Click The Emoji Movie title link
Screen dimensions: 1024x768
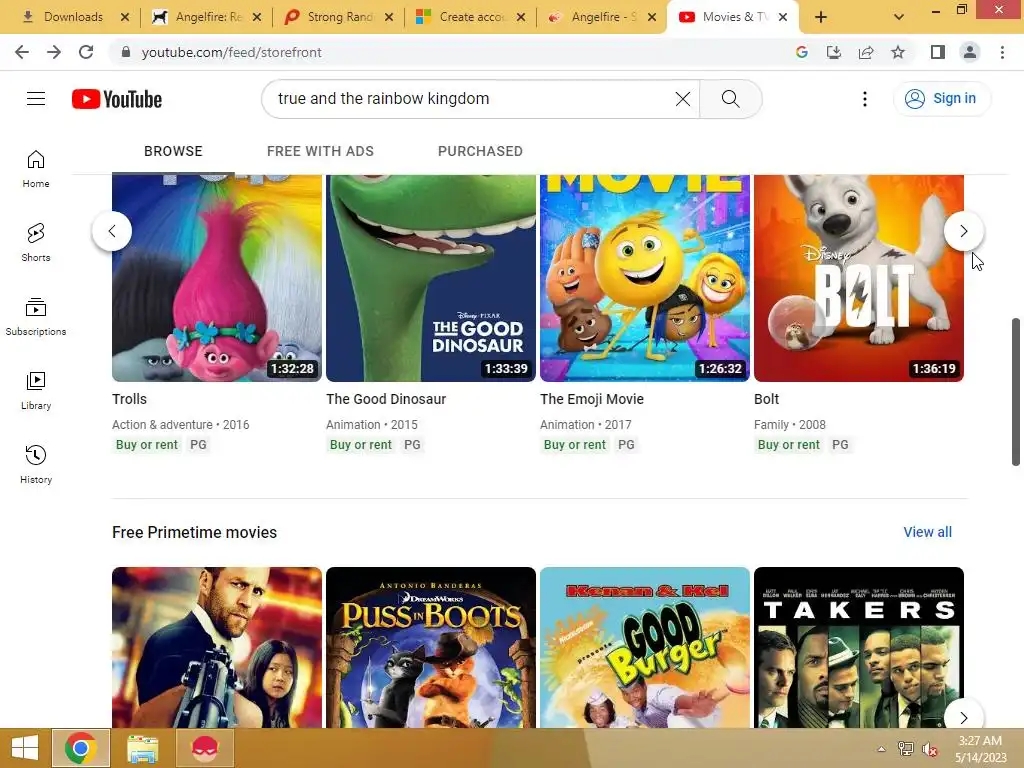tap(592, 399)
